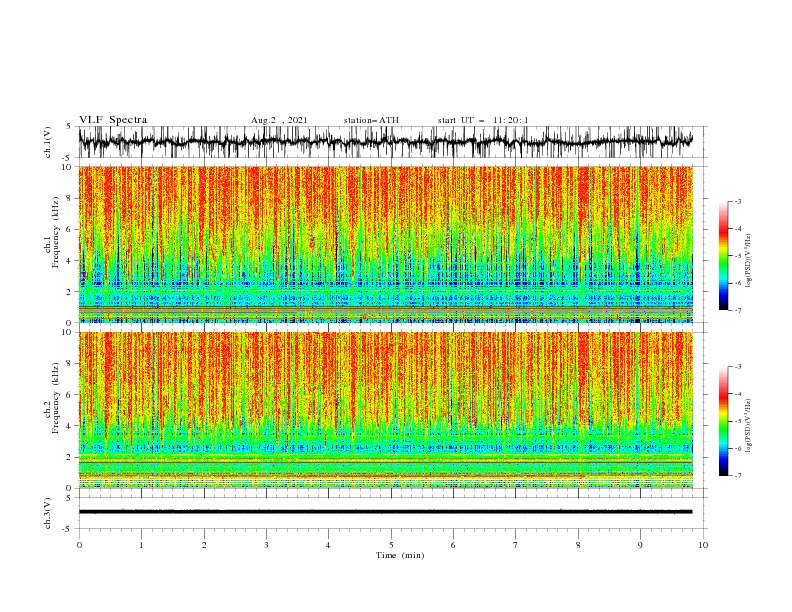Click the "ch.3(V)" axis label
This screenshot has width=792, height=612.
pos(48,513)
